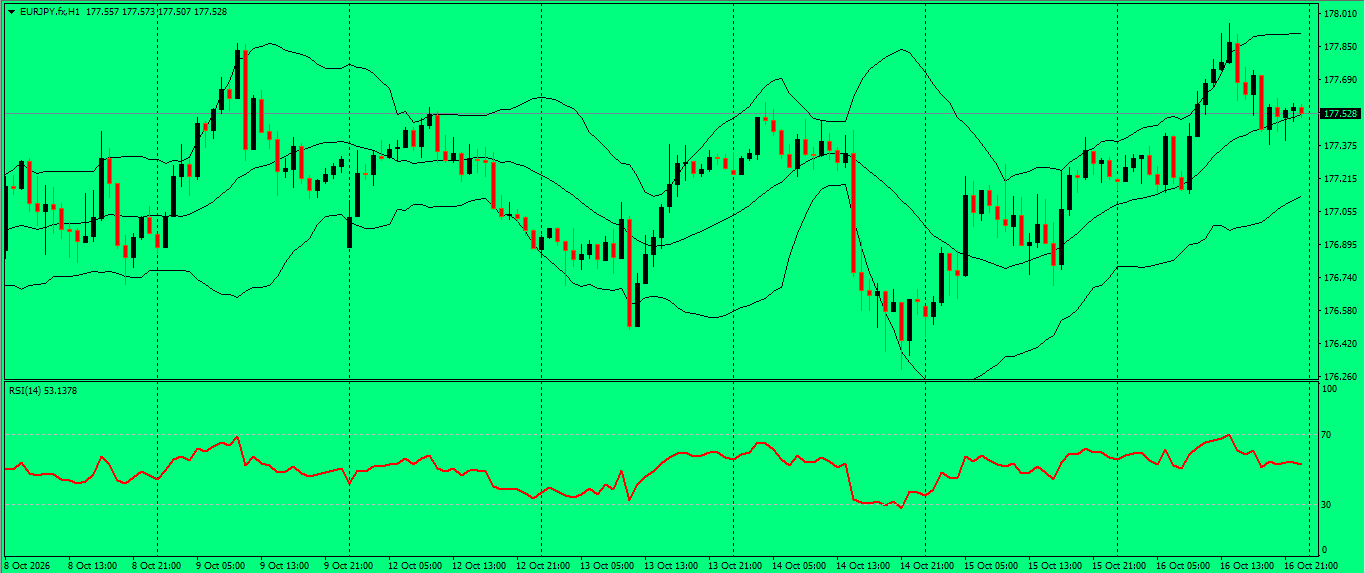
Task: Click the EURJPY.fx,H1 symbol label
Action: click(x=50, y=12)
